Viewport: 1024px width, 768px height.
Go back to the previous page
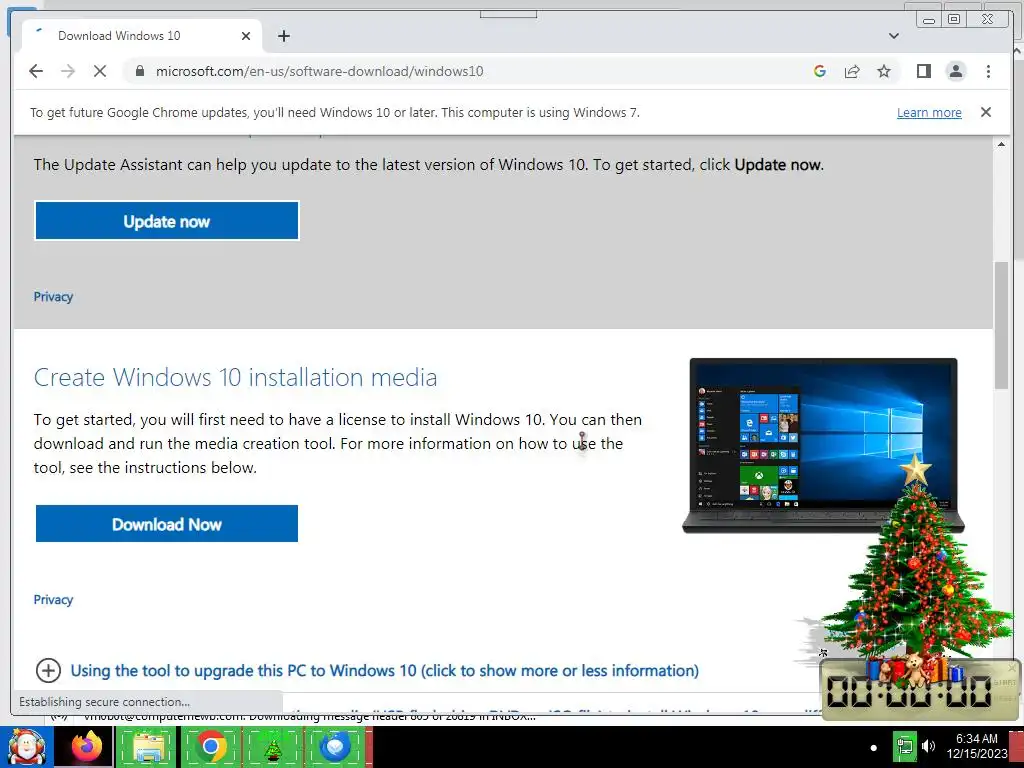coord(36,71)
